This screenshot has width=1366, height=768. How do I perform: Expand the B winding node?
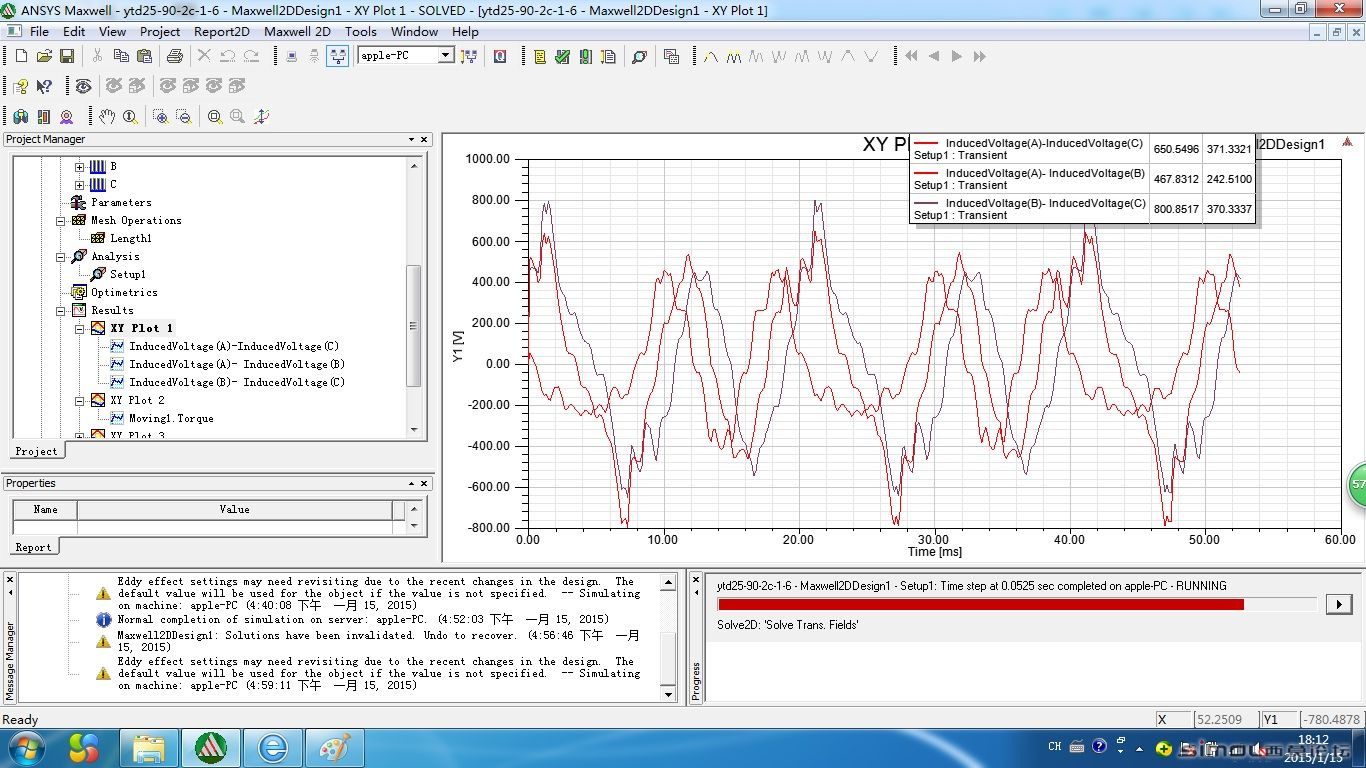click(x=80, y=166)
